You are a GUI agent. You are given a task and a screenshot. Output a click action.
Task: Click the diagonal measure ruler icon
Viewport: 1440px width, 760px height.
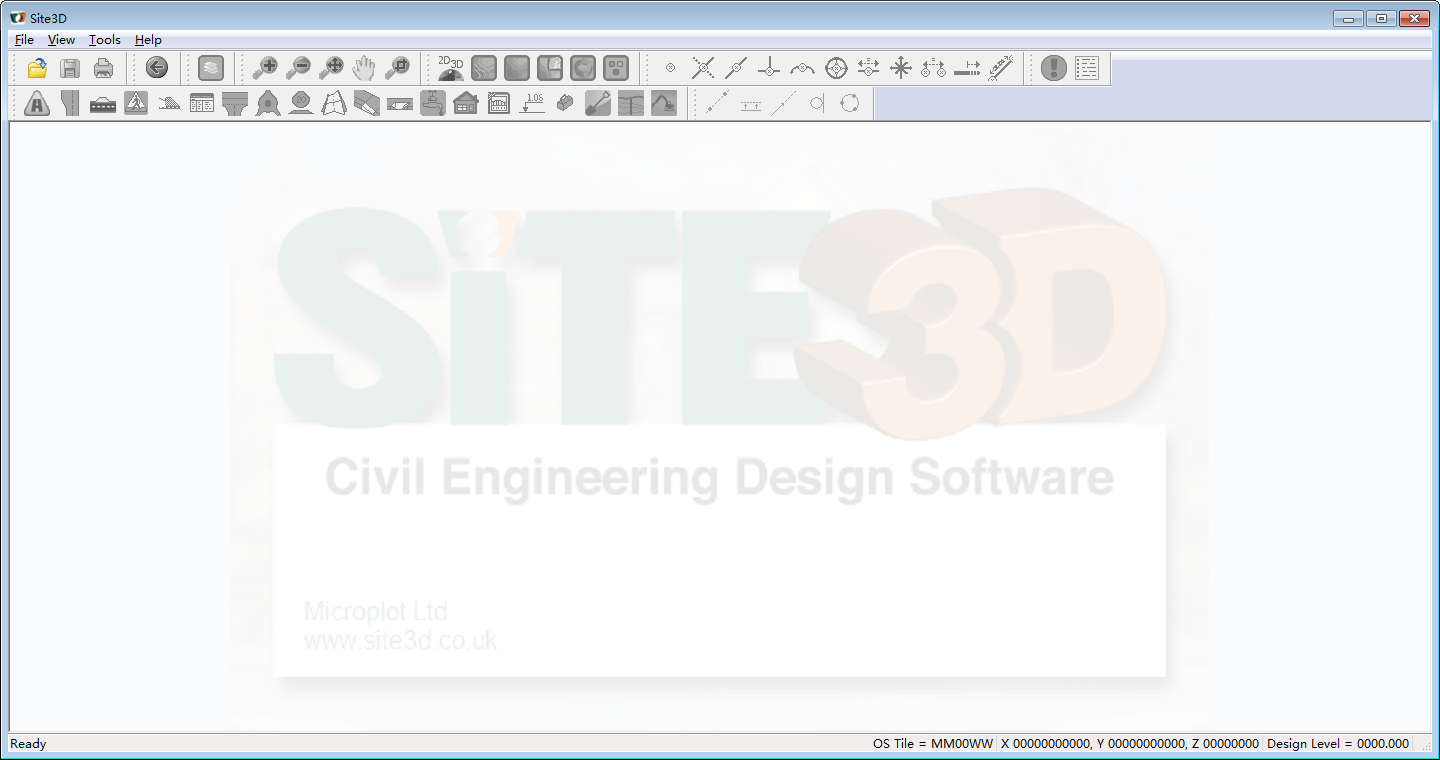(1000, 68)
